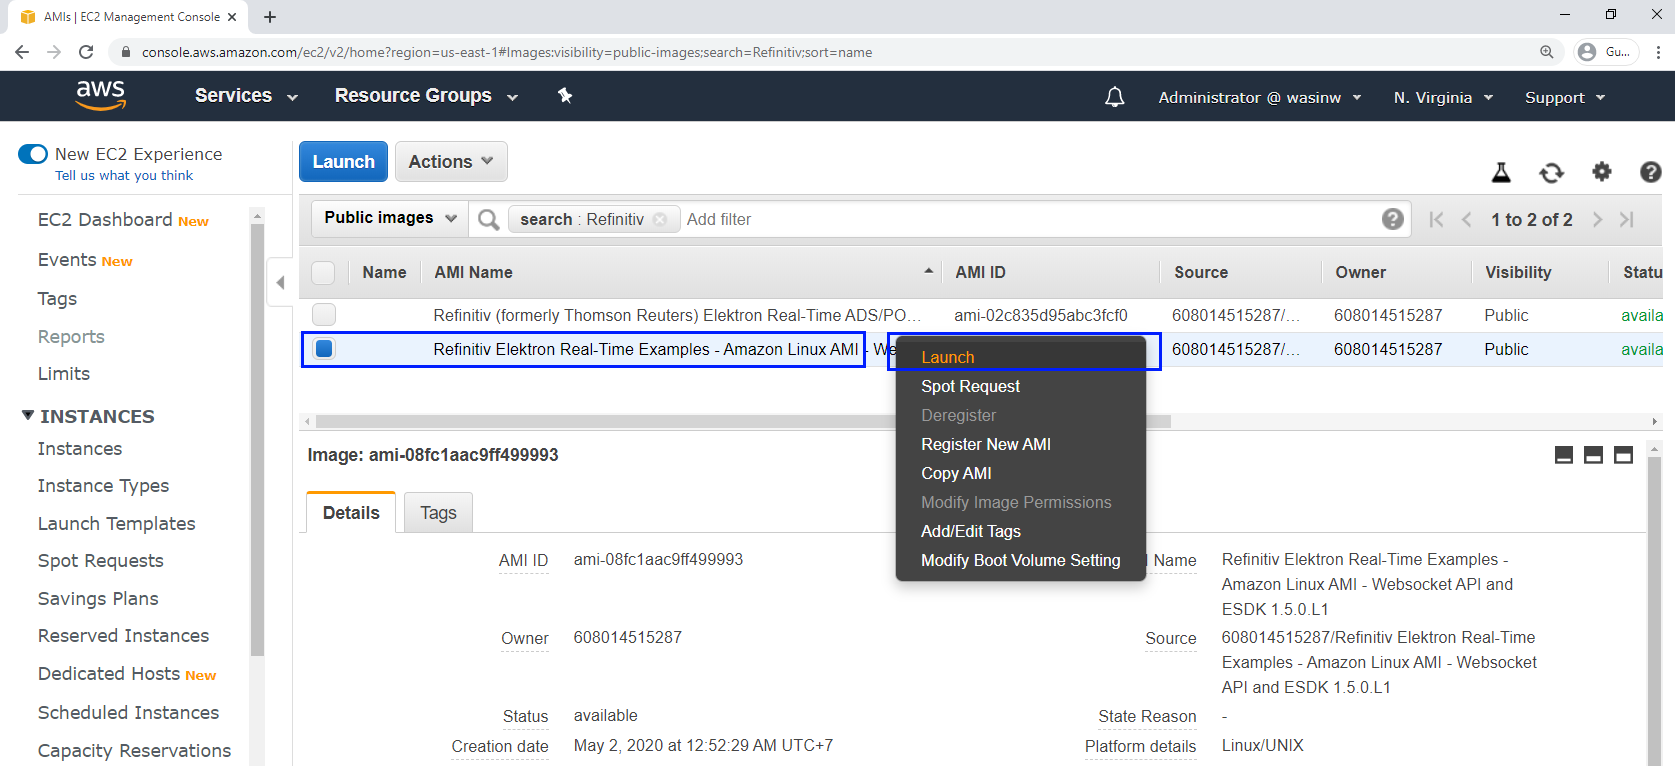1675x766 pixels.
Task: Open the Actions dropdown
Action: pyautogui.click(x=451, y=162)
